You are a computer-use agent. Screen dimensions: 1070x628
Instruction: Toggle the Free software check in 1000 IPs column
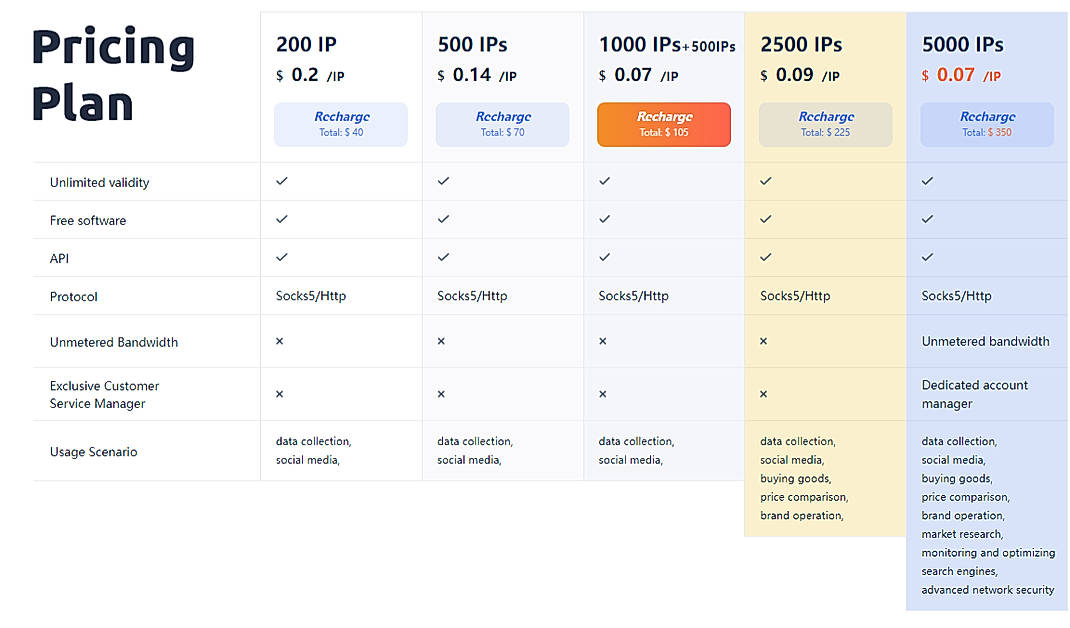pos(603,220)
